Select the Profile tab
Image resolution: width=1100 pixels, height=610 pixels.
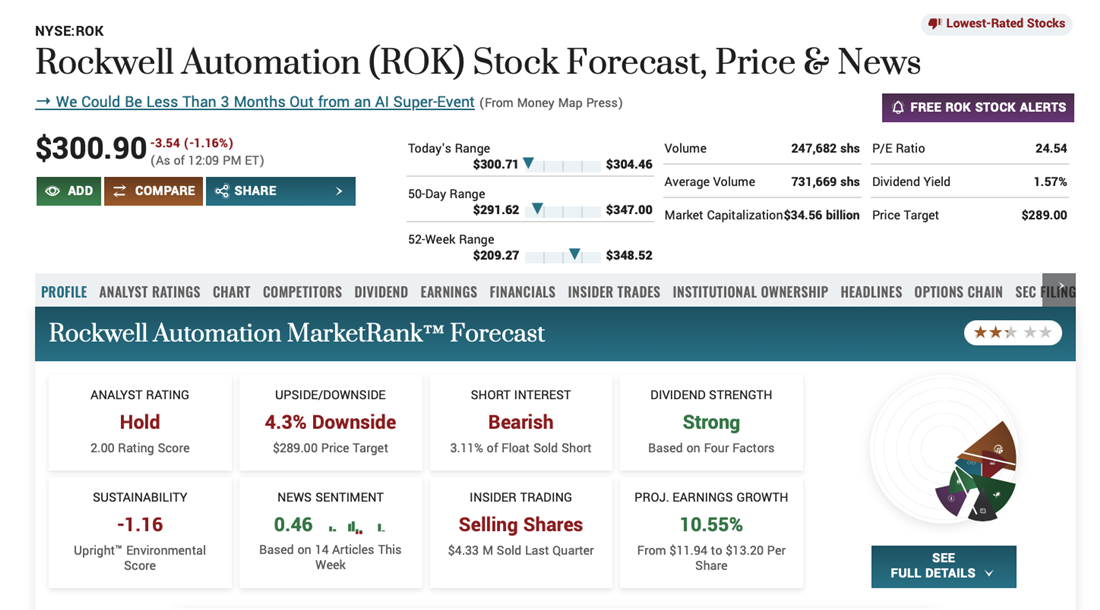coord(64,292)
